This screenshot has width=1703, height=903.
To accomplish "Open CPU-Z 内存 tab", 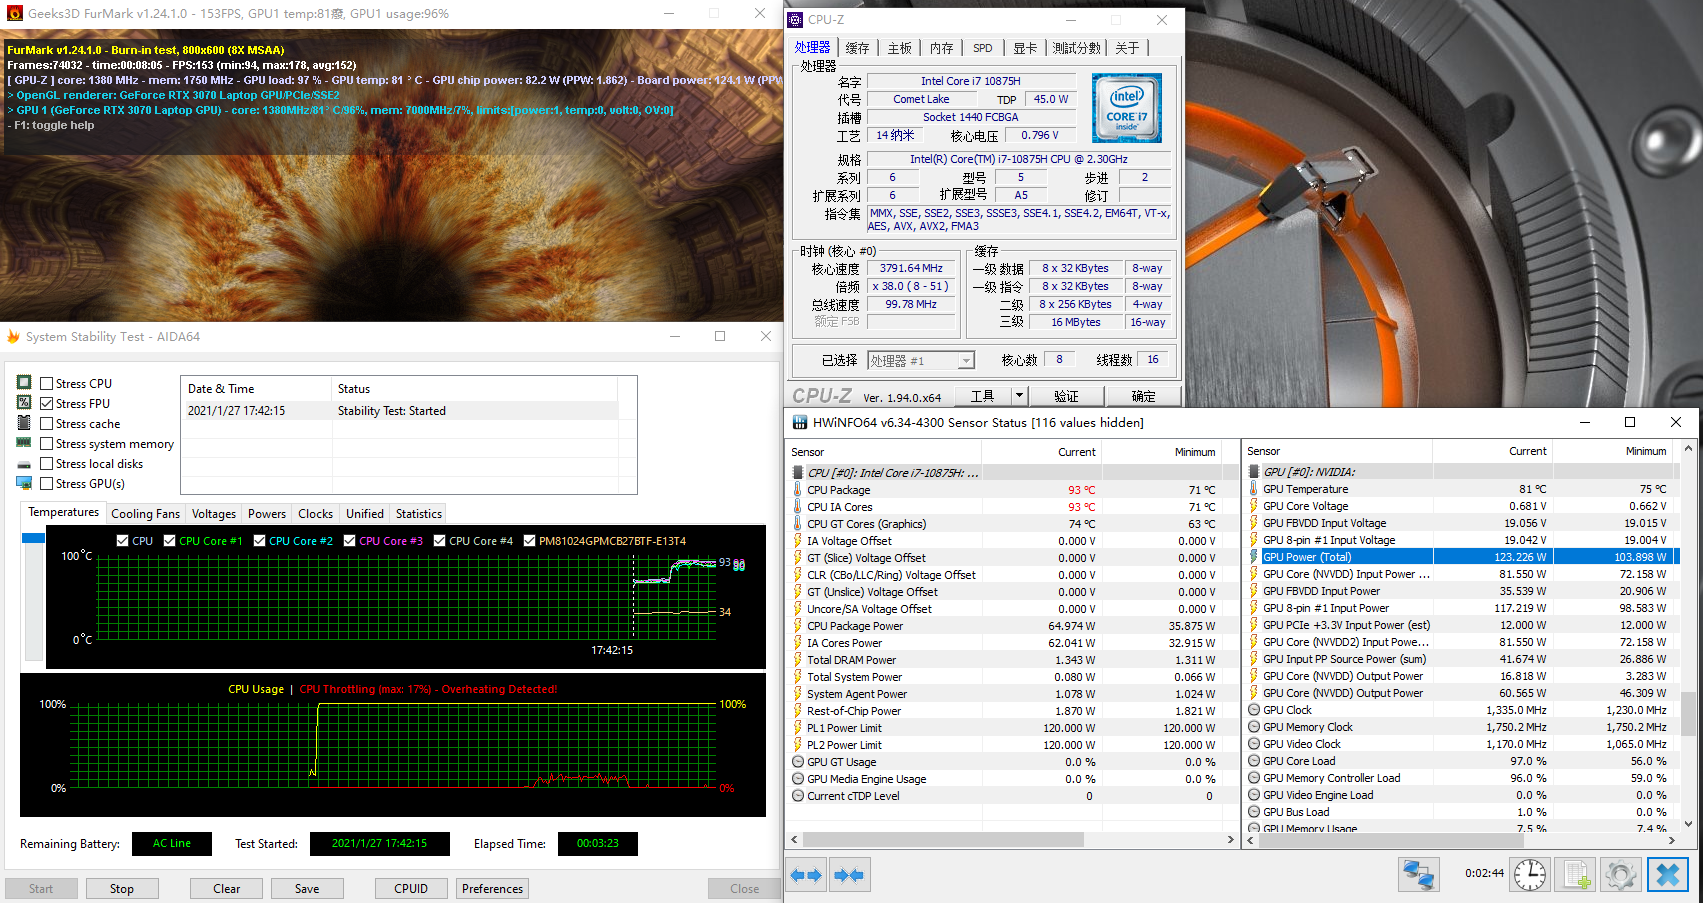I will (x=942, y=48).
